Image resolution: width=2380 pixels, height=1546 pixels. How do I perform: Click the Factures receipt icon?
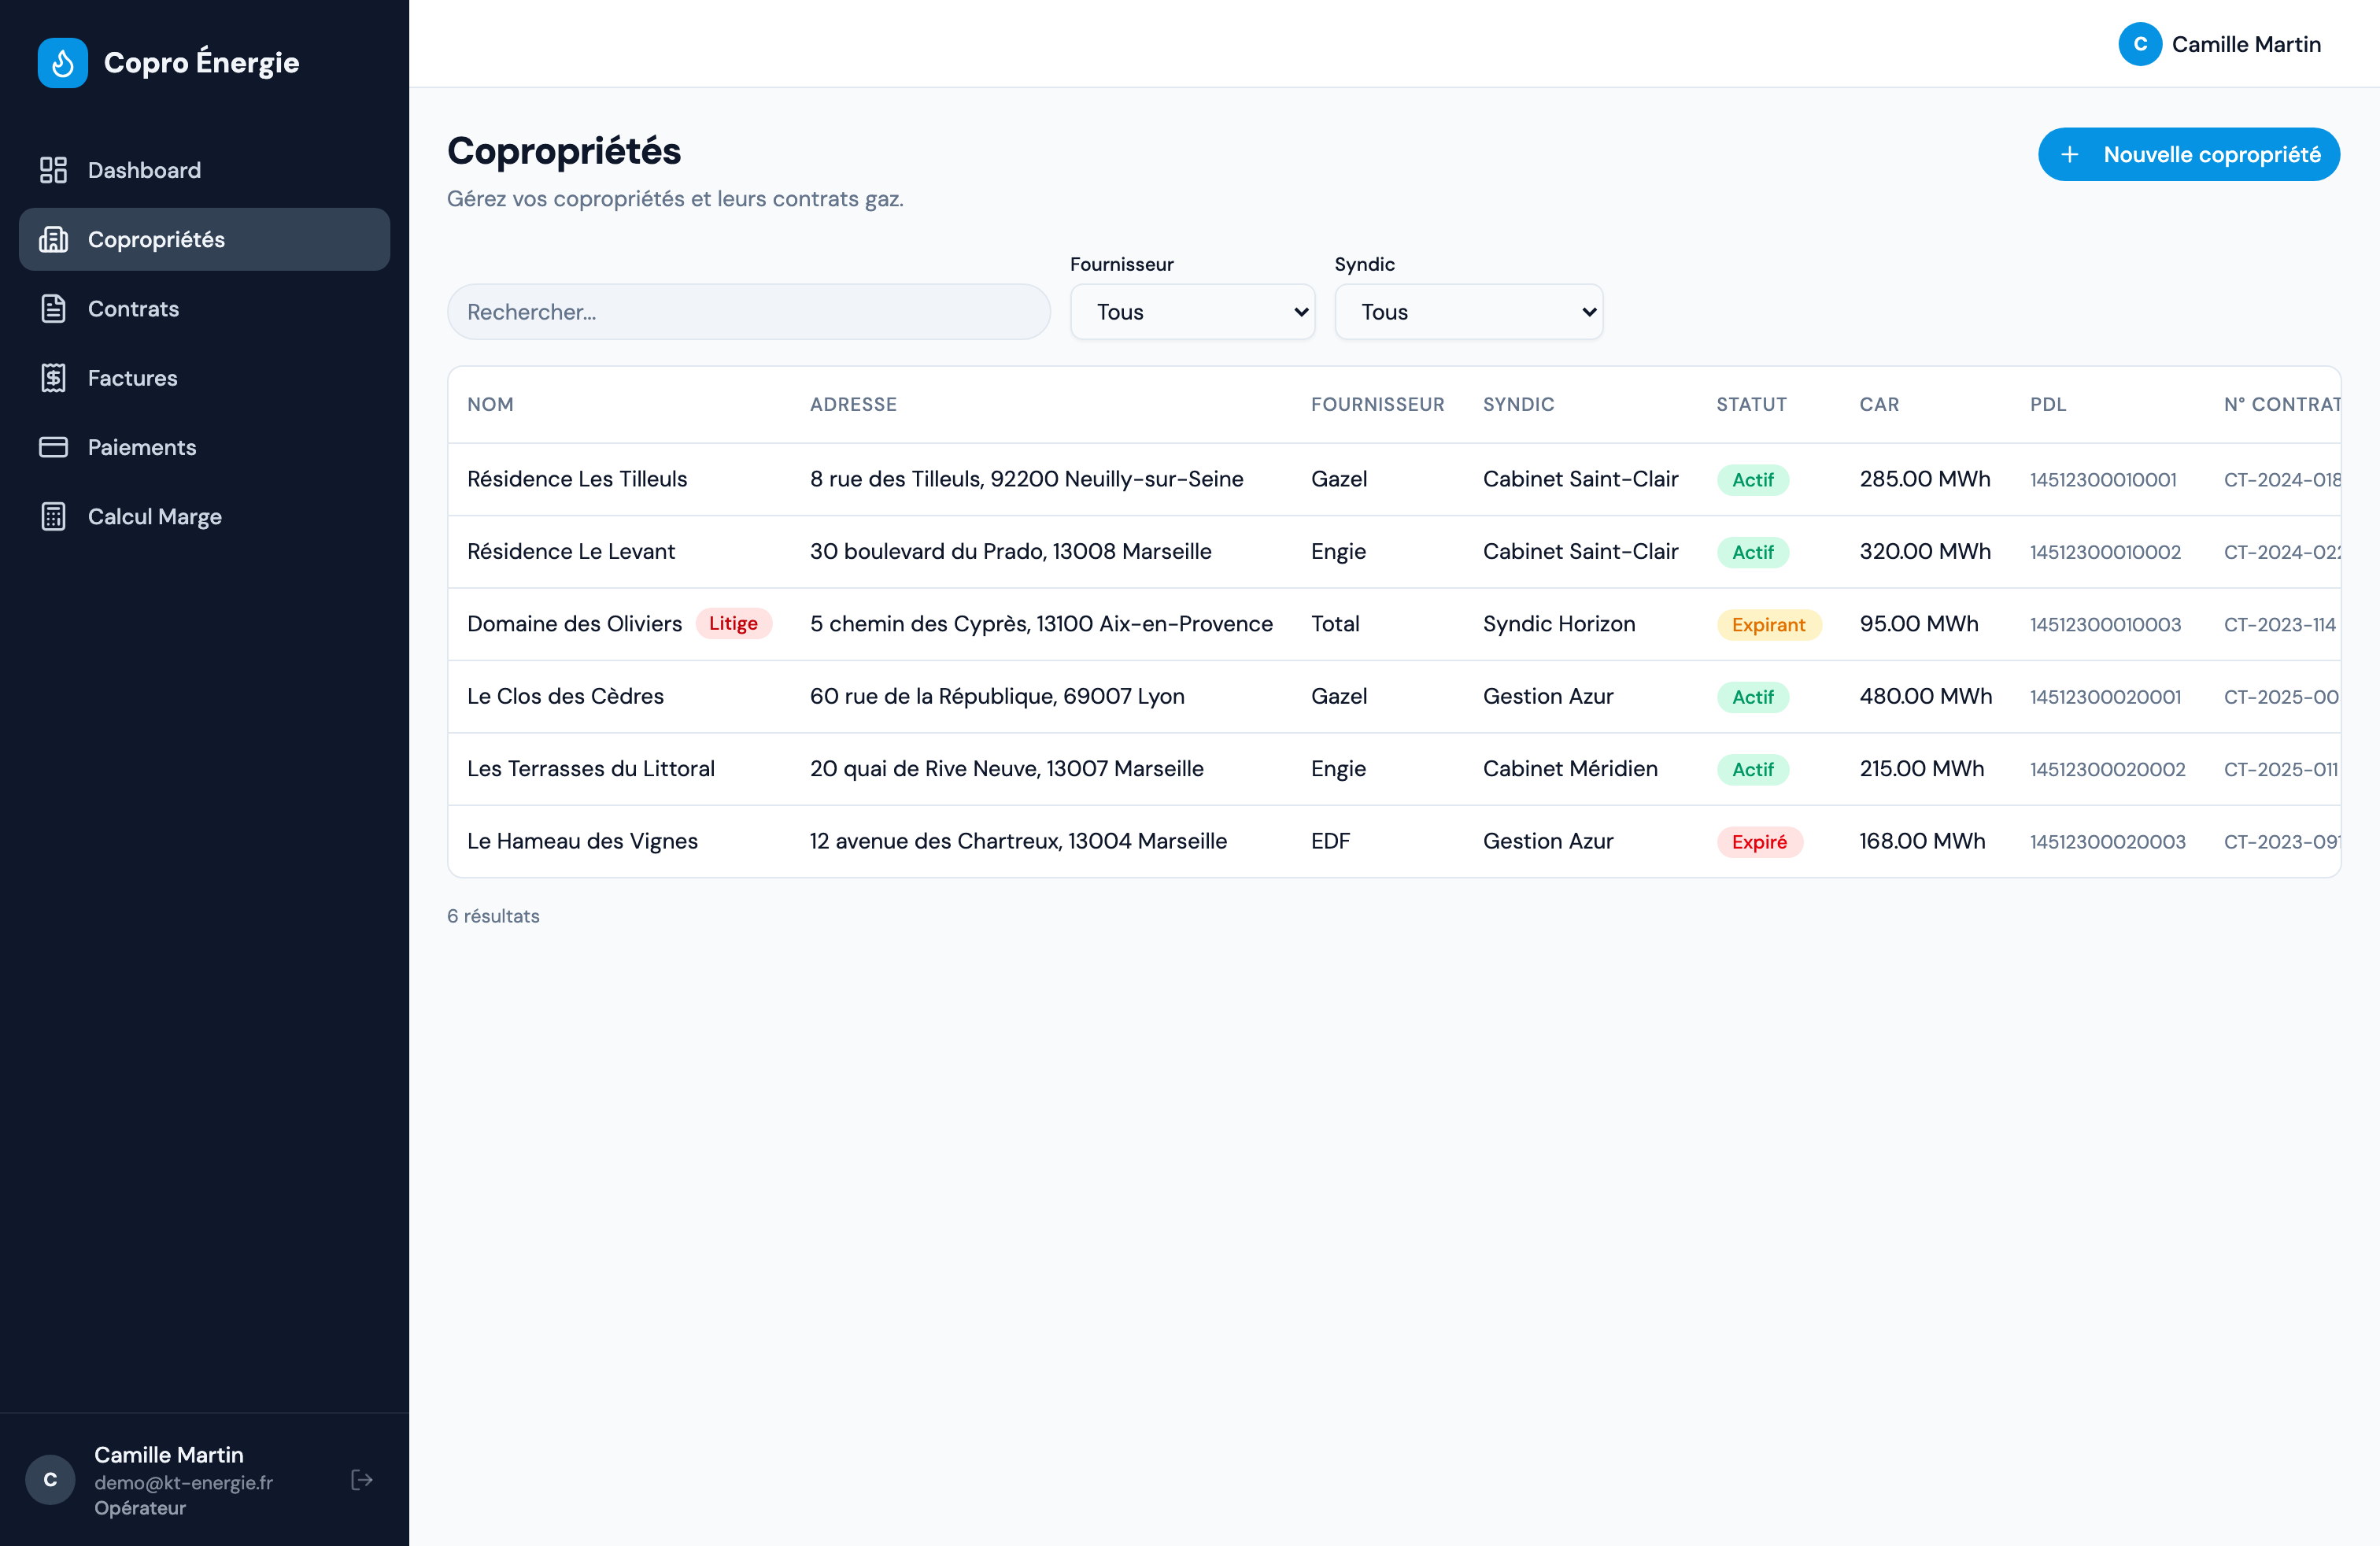53,378
